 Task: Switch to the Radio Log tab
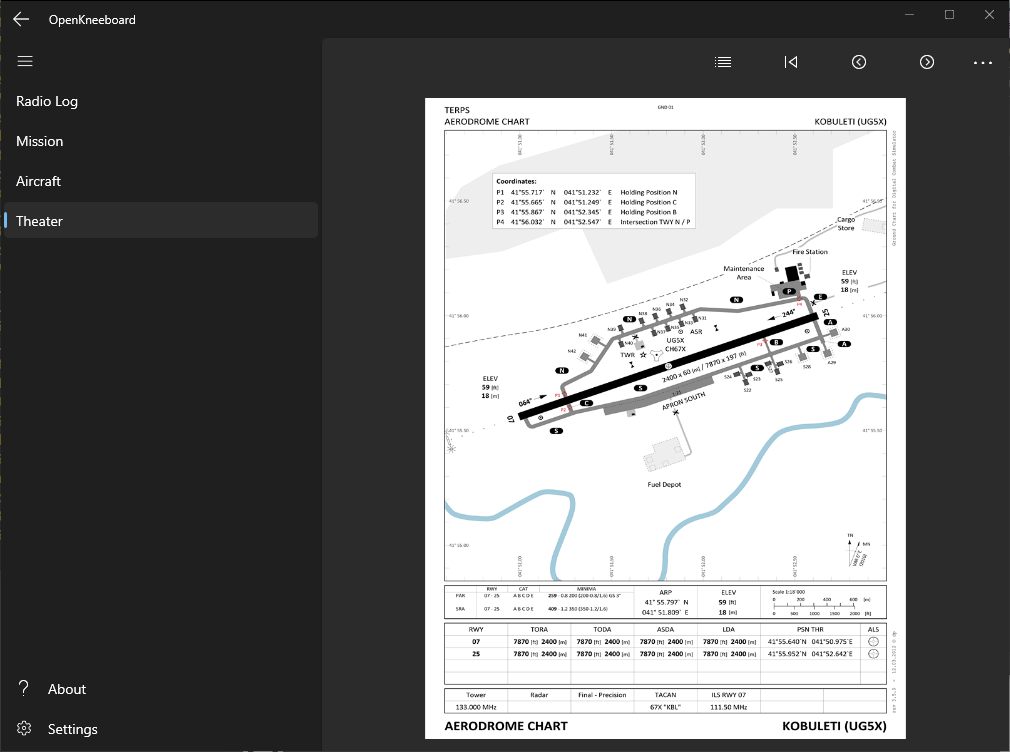pyautogui.click(x=47, y=101)
